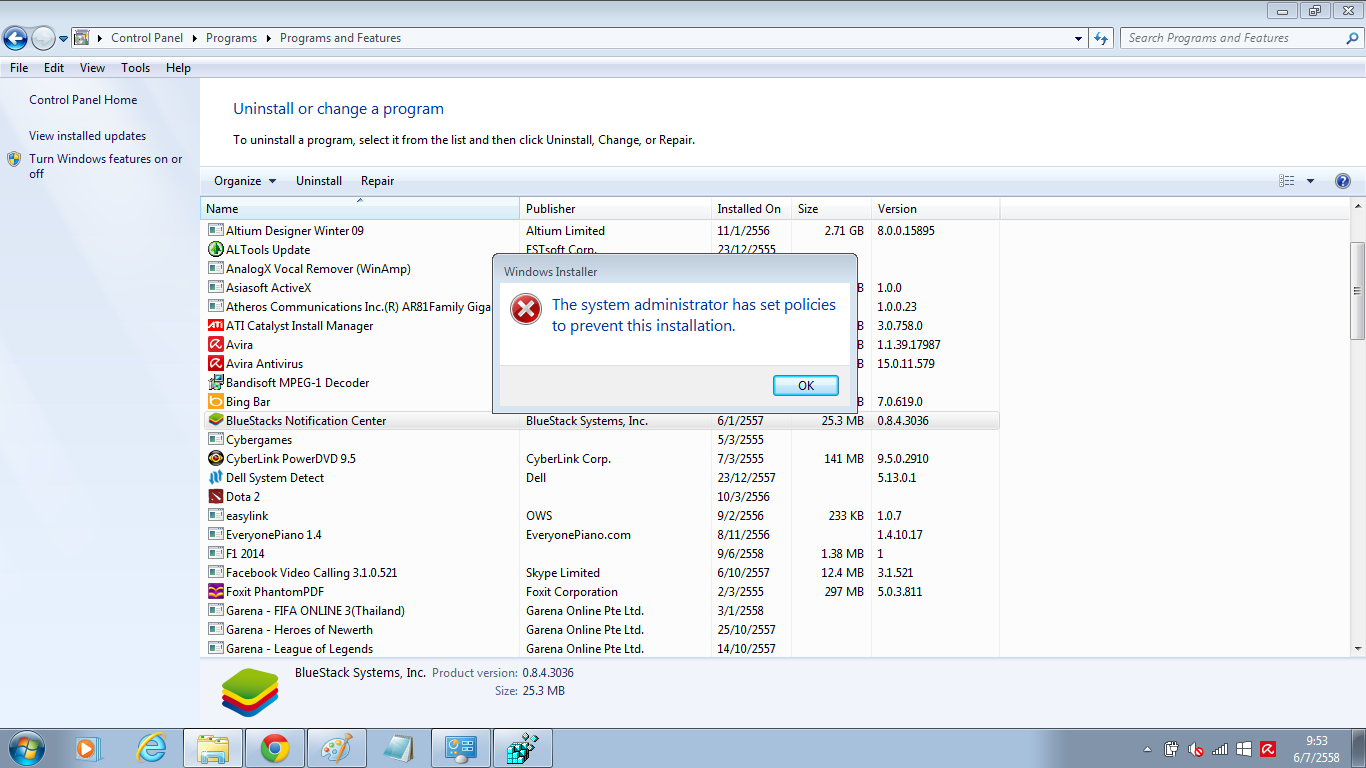The width and height of the screenshot is (1366, 768).
Task: Go to Control Panel Home
Action: click(x=83, y=100)
